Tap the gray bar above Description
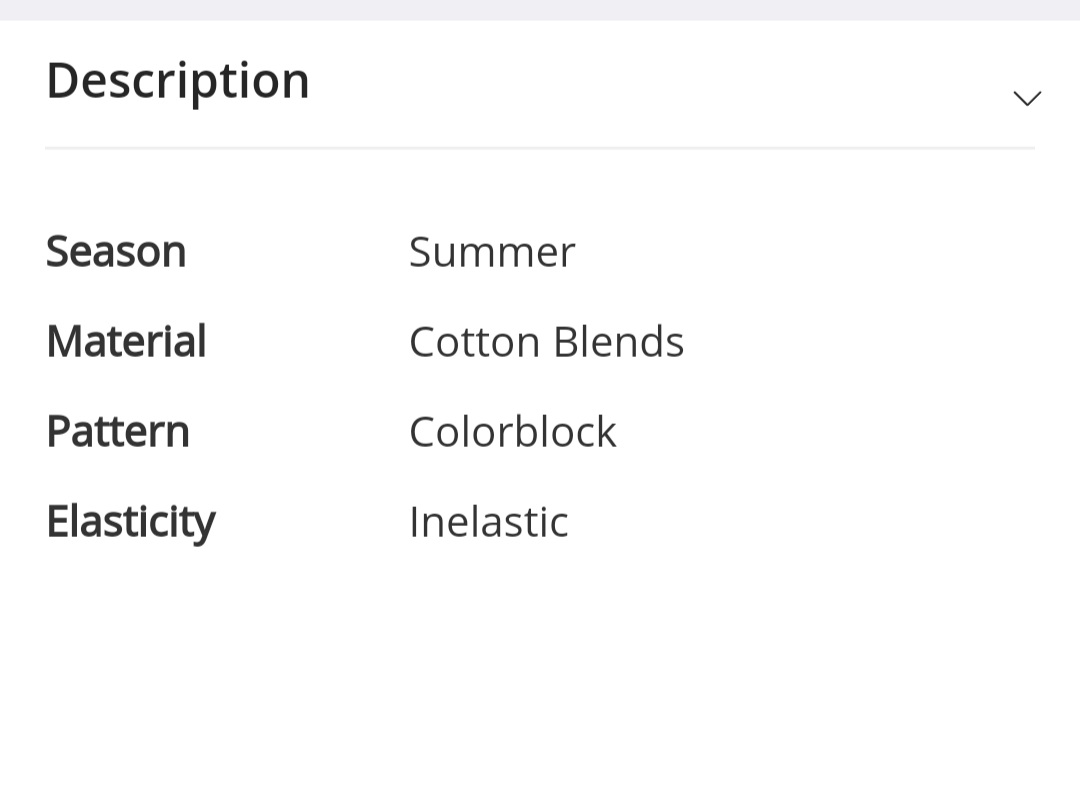Viewport: 1080px width, 790px height. click(x=540, y=9)
